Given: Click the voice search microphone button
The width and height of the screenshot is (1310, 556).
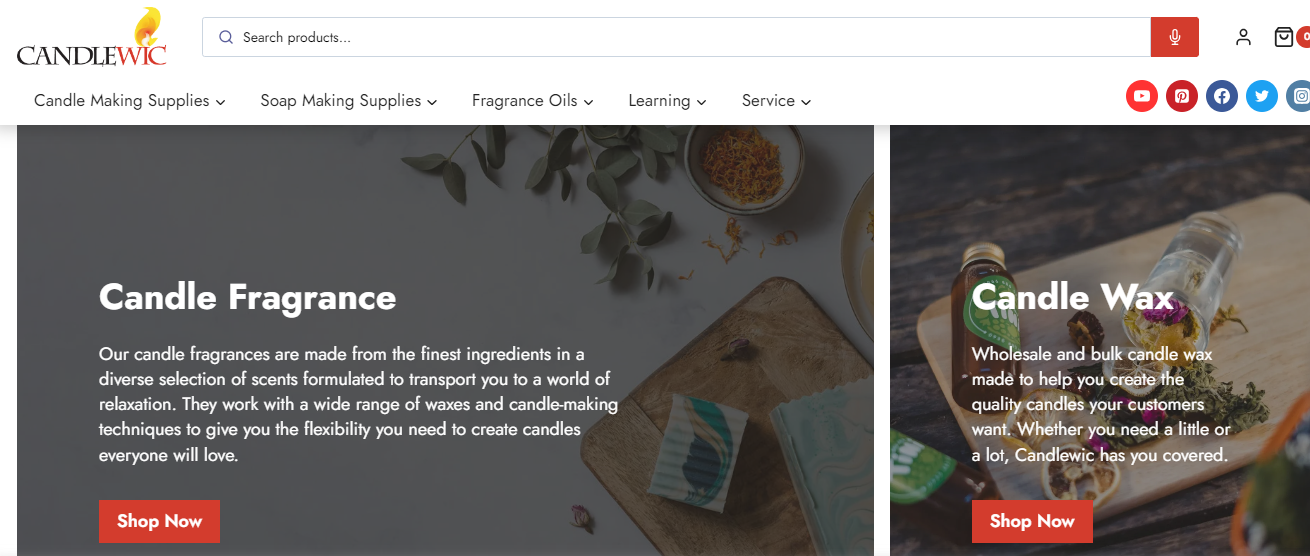Looking at the screenshot, I should pos(1174,38).
